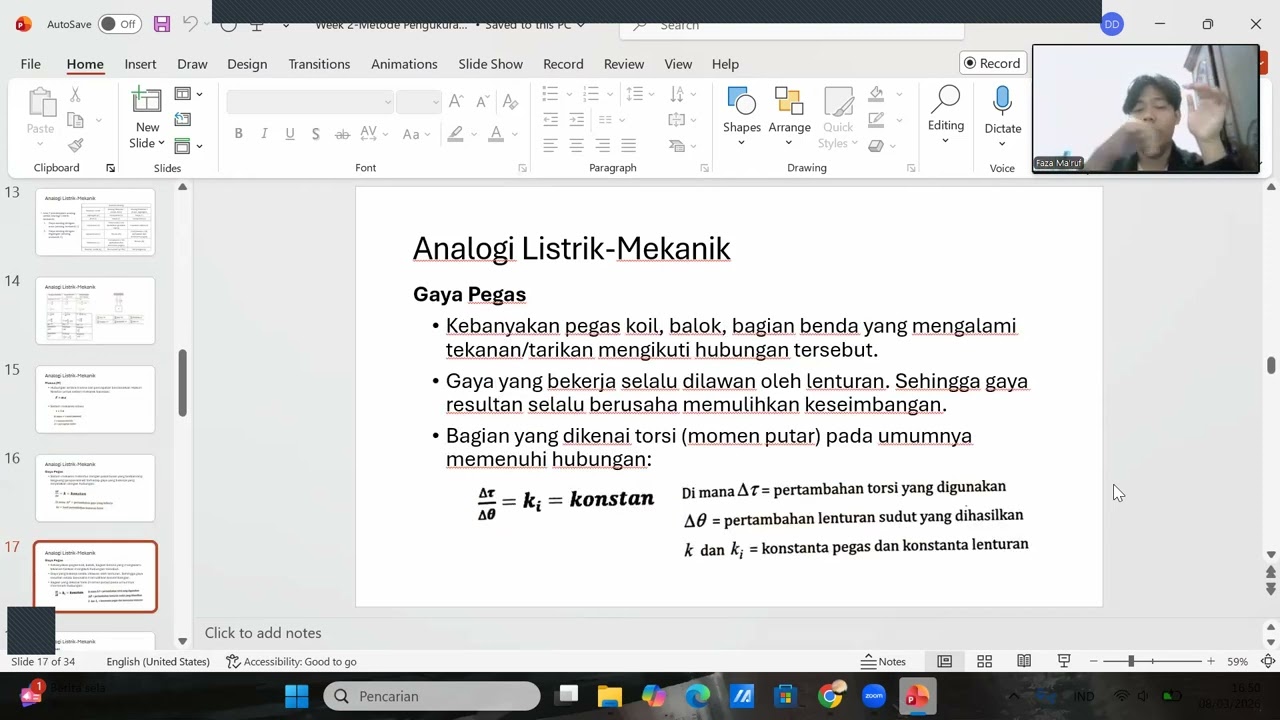1280x720 pixels.
Task: Click the Format Painter brush icon
Action: [x=75, y=145]
